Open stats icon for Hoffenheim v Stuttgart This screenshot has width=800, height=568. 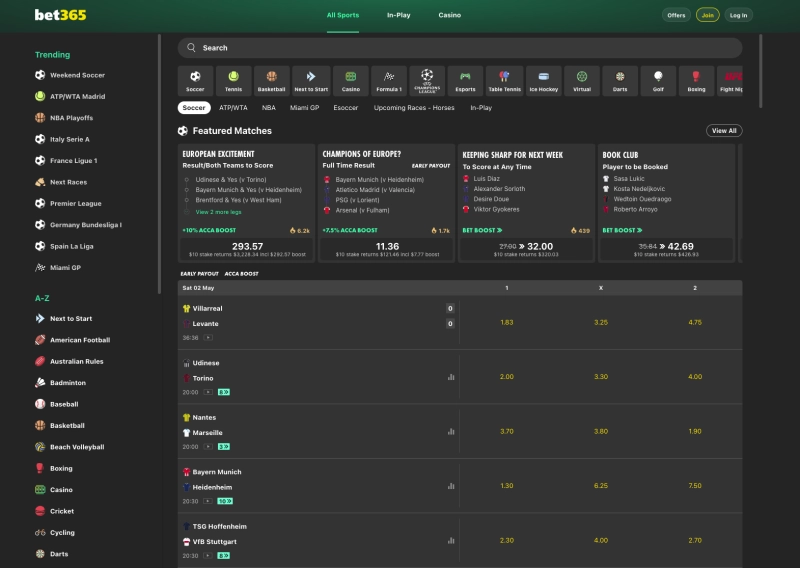pyautogui.click(x=451, y=540)
